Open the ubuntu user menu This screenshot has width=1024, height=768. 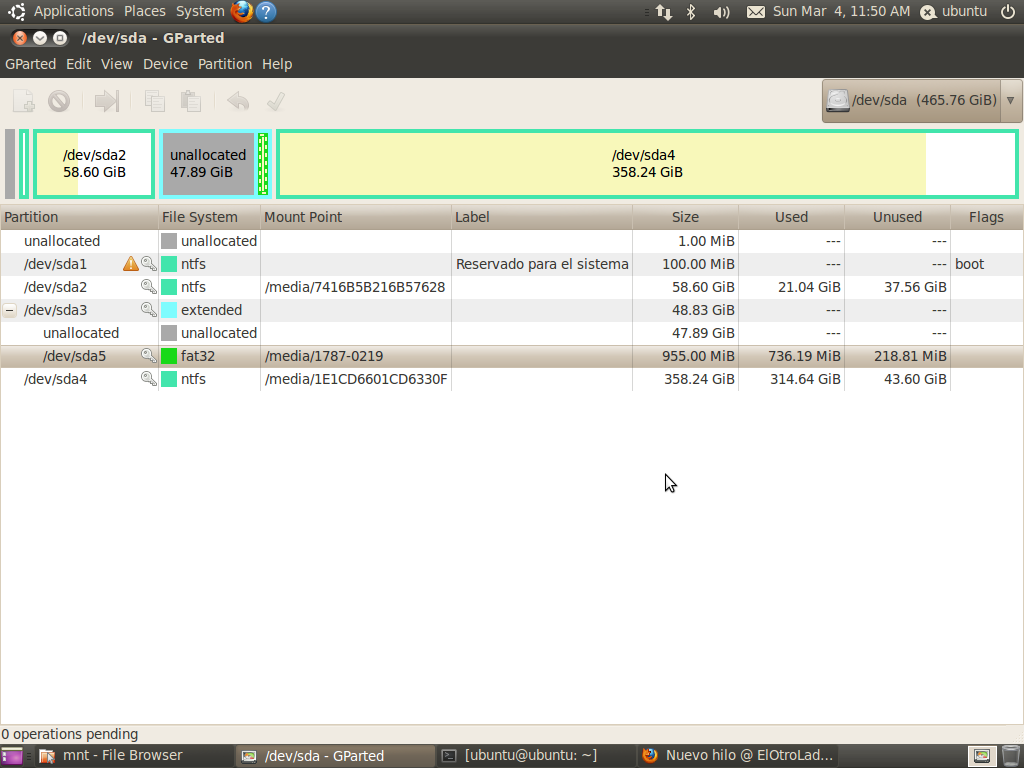[954, 12]
